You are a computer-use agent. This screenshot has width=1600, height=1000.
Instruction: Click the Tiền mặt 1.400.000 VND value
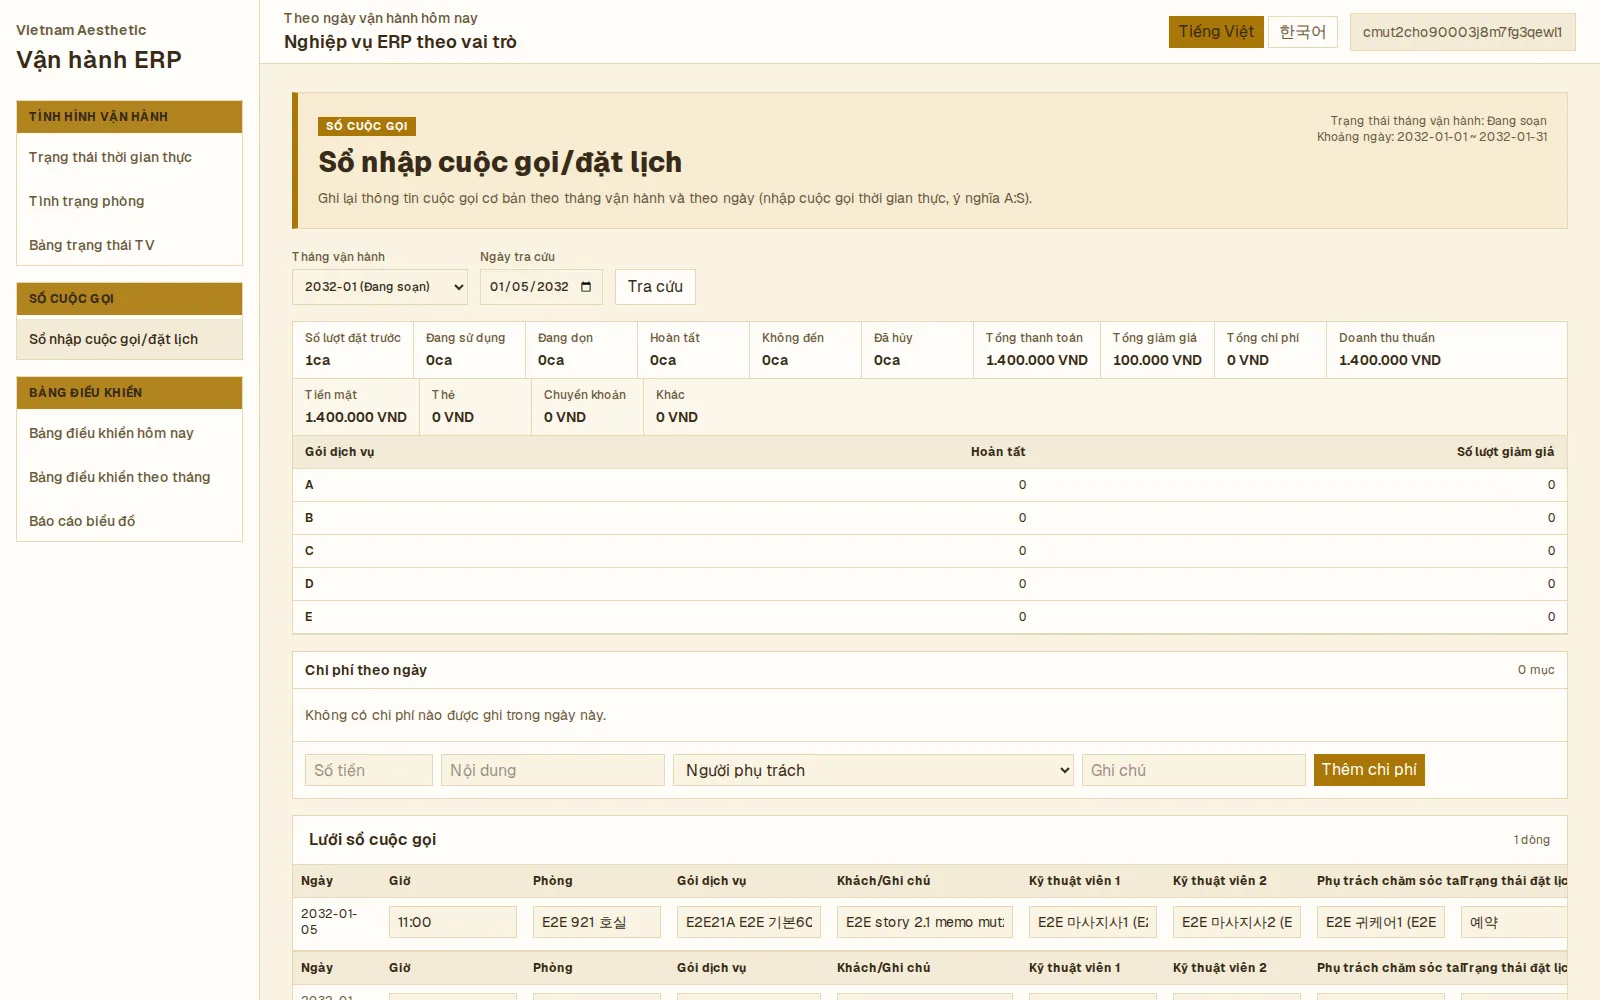[356, 417]
